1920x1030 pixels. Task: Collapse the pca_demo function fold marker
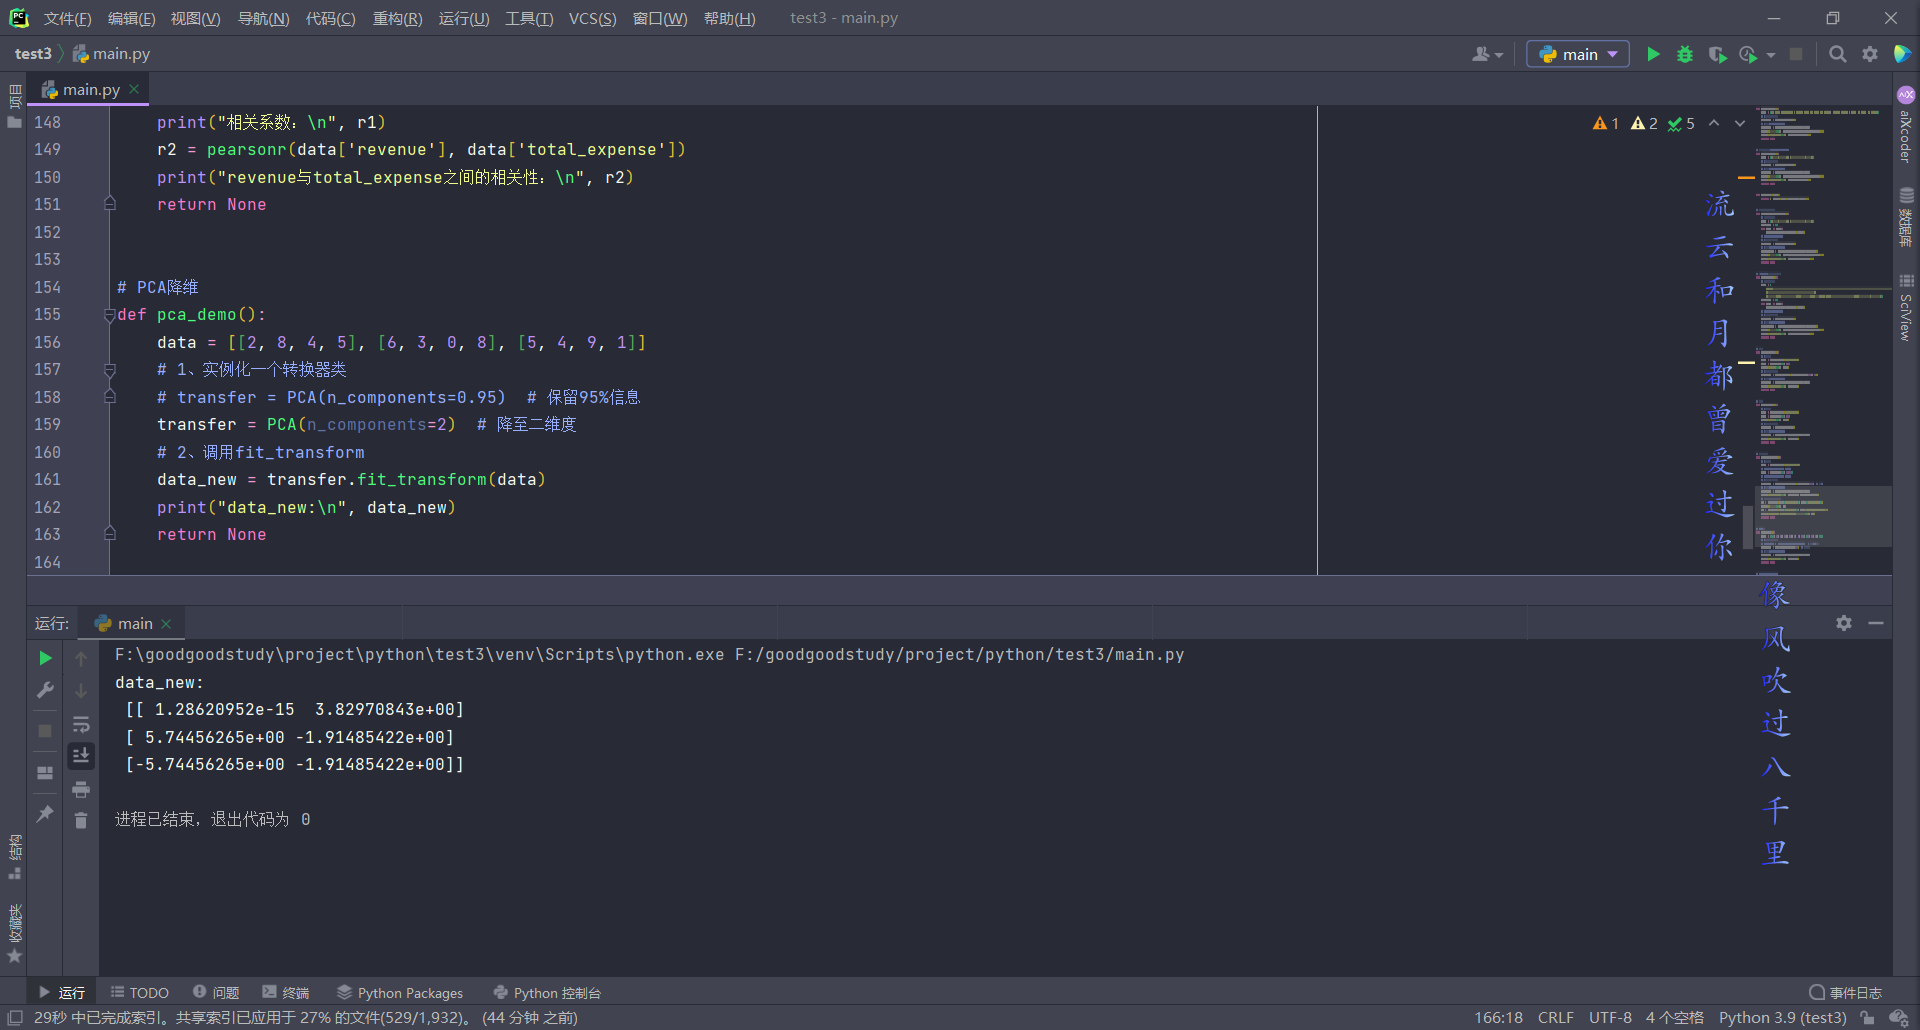[x=110, y=315]
